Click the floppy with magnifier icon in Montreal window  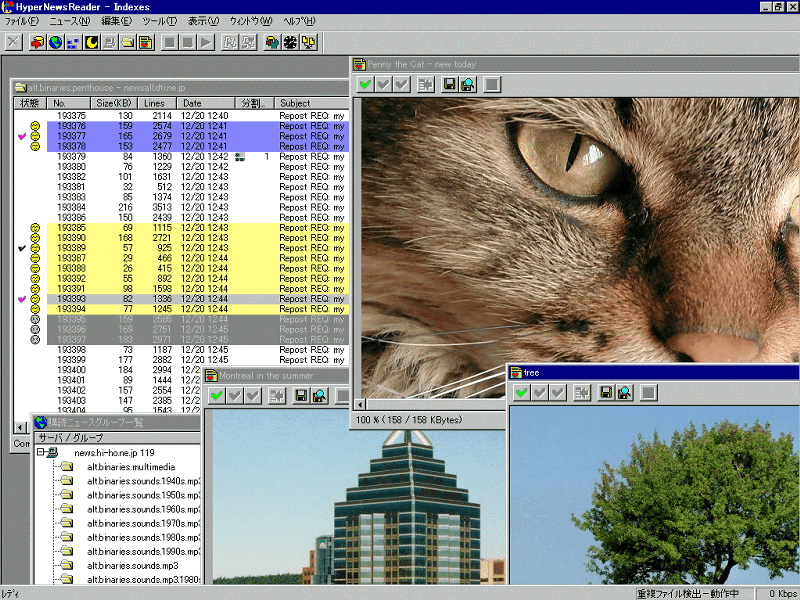click(319, 395)
